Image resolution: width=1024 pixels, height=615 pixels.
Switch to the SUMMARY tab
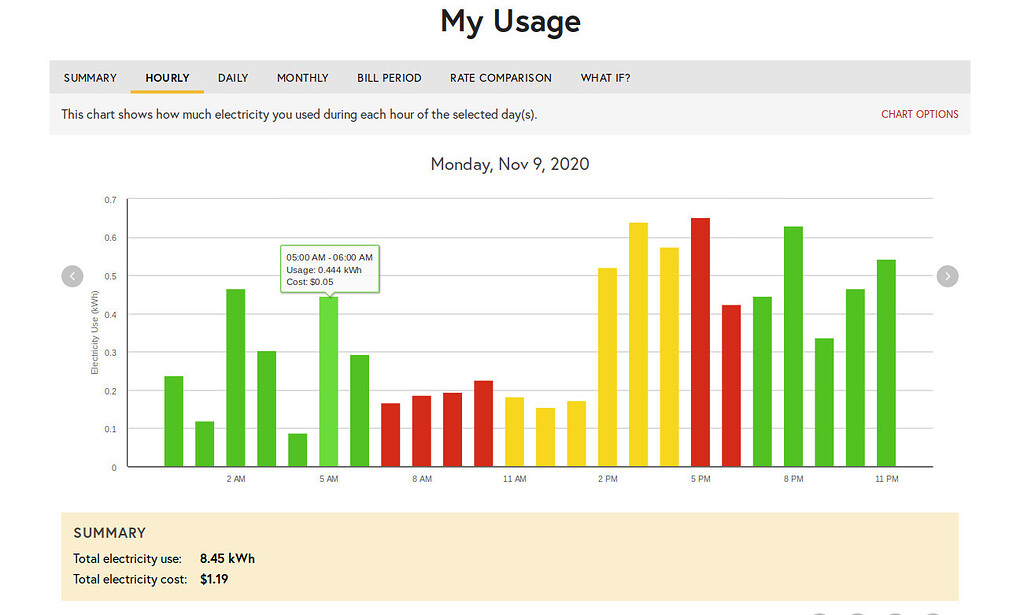click(89, 77)
